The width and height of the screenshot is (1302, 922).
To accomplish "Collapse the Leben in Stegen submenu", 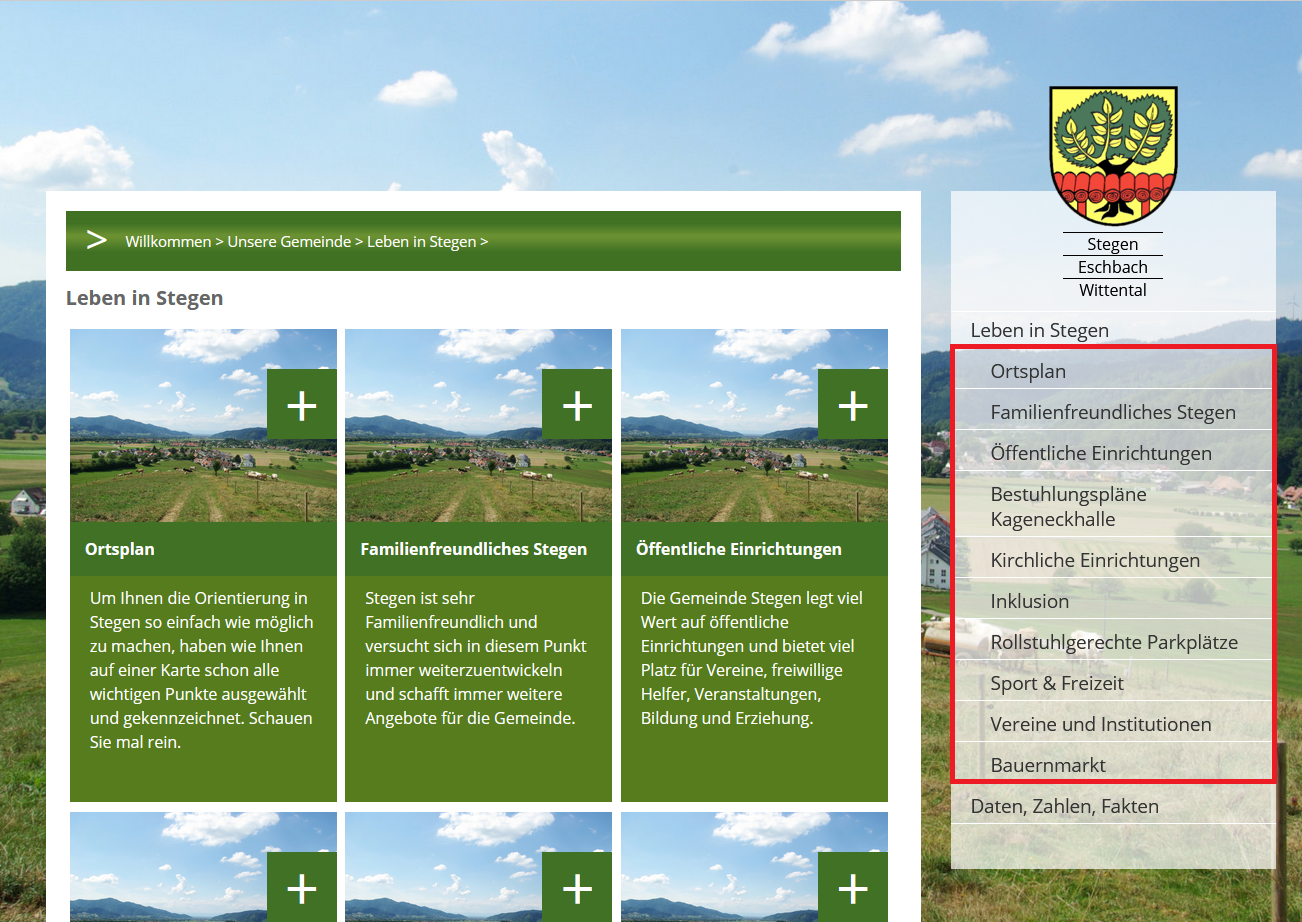I will click(1040, 330).
